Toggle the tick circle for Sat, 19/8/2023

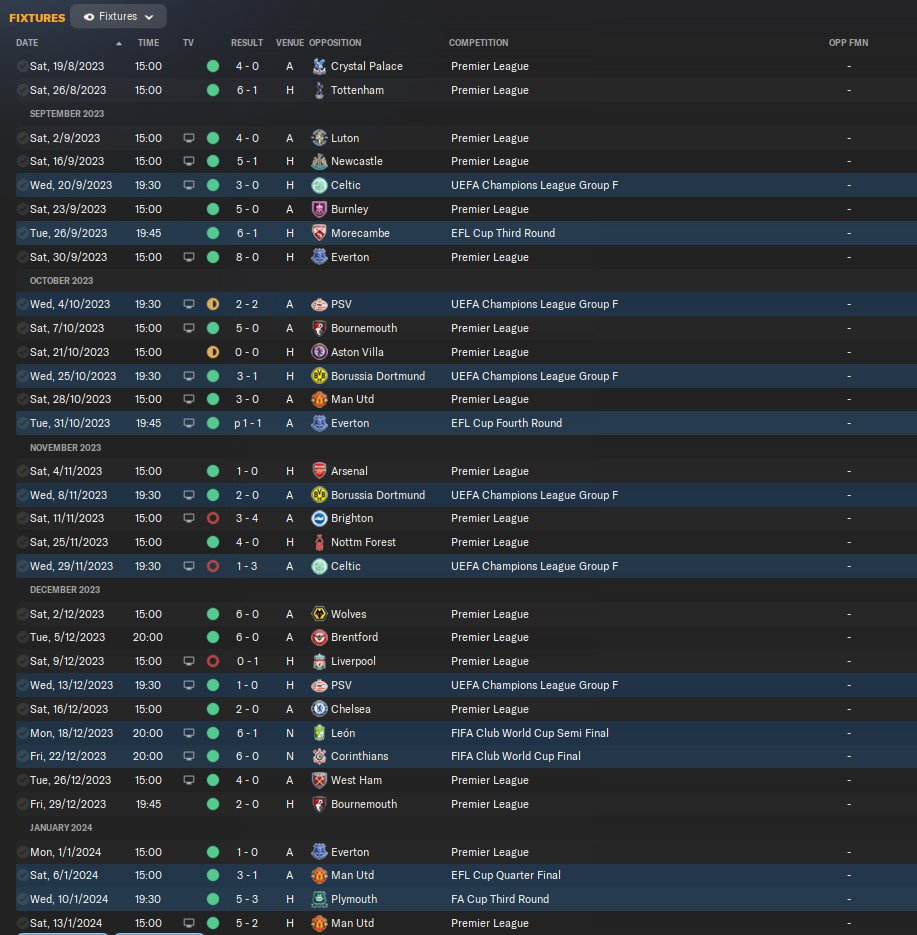click(22, 66)
